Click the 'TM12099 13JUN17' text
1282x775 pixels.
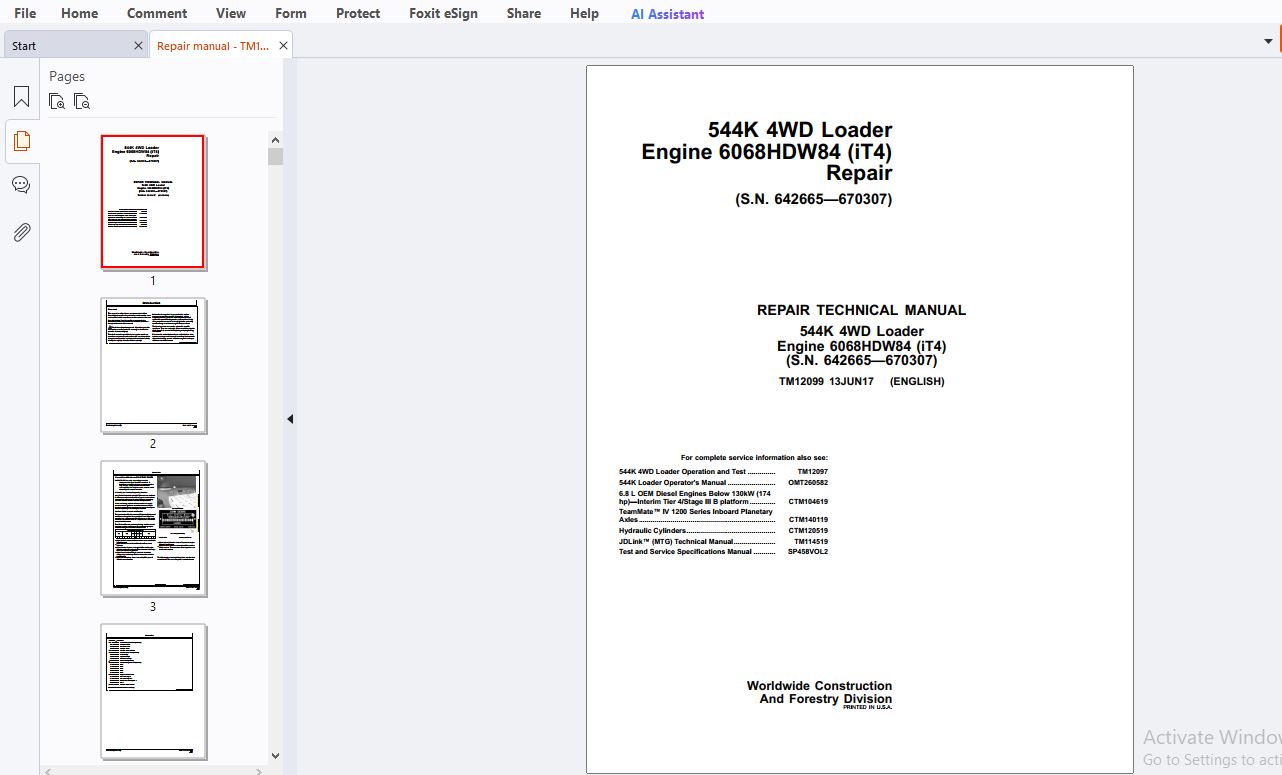tap(826, 381)
